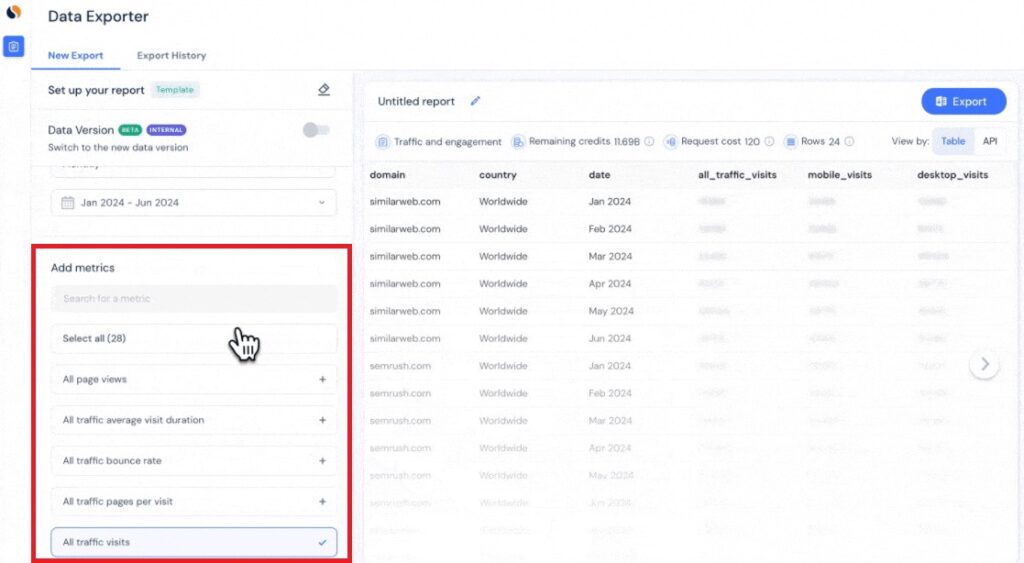Click the desktop_visits column header
The height and width of the screenshot is (563, 1024).
952,175
